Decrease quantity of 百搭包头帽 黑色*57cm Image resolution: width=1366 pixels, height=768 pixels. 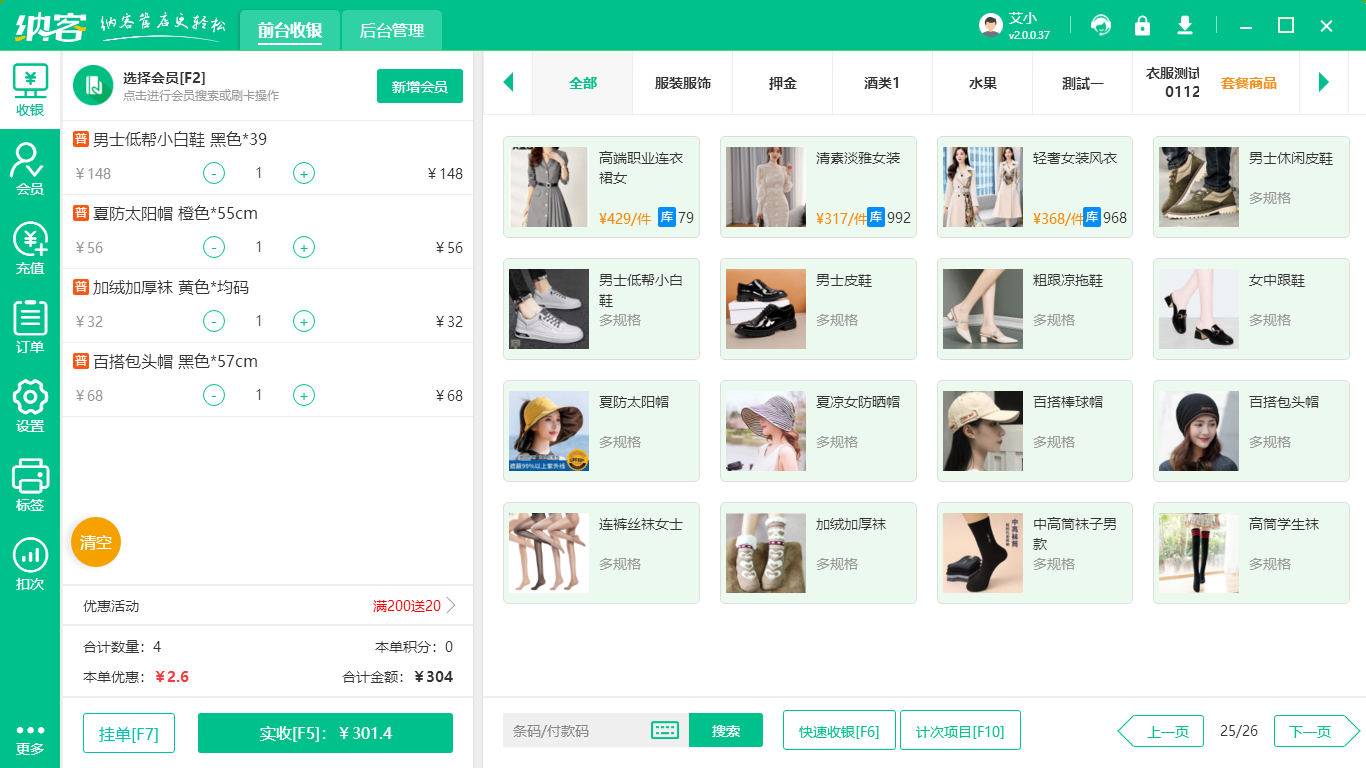(214, 395)
